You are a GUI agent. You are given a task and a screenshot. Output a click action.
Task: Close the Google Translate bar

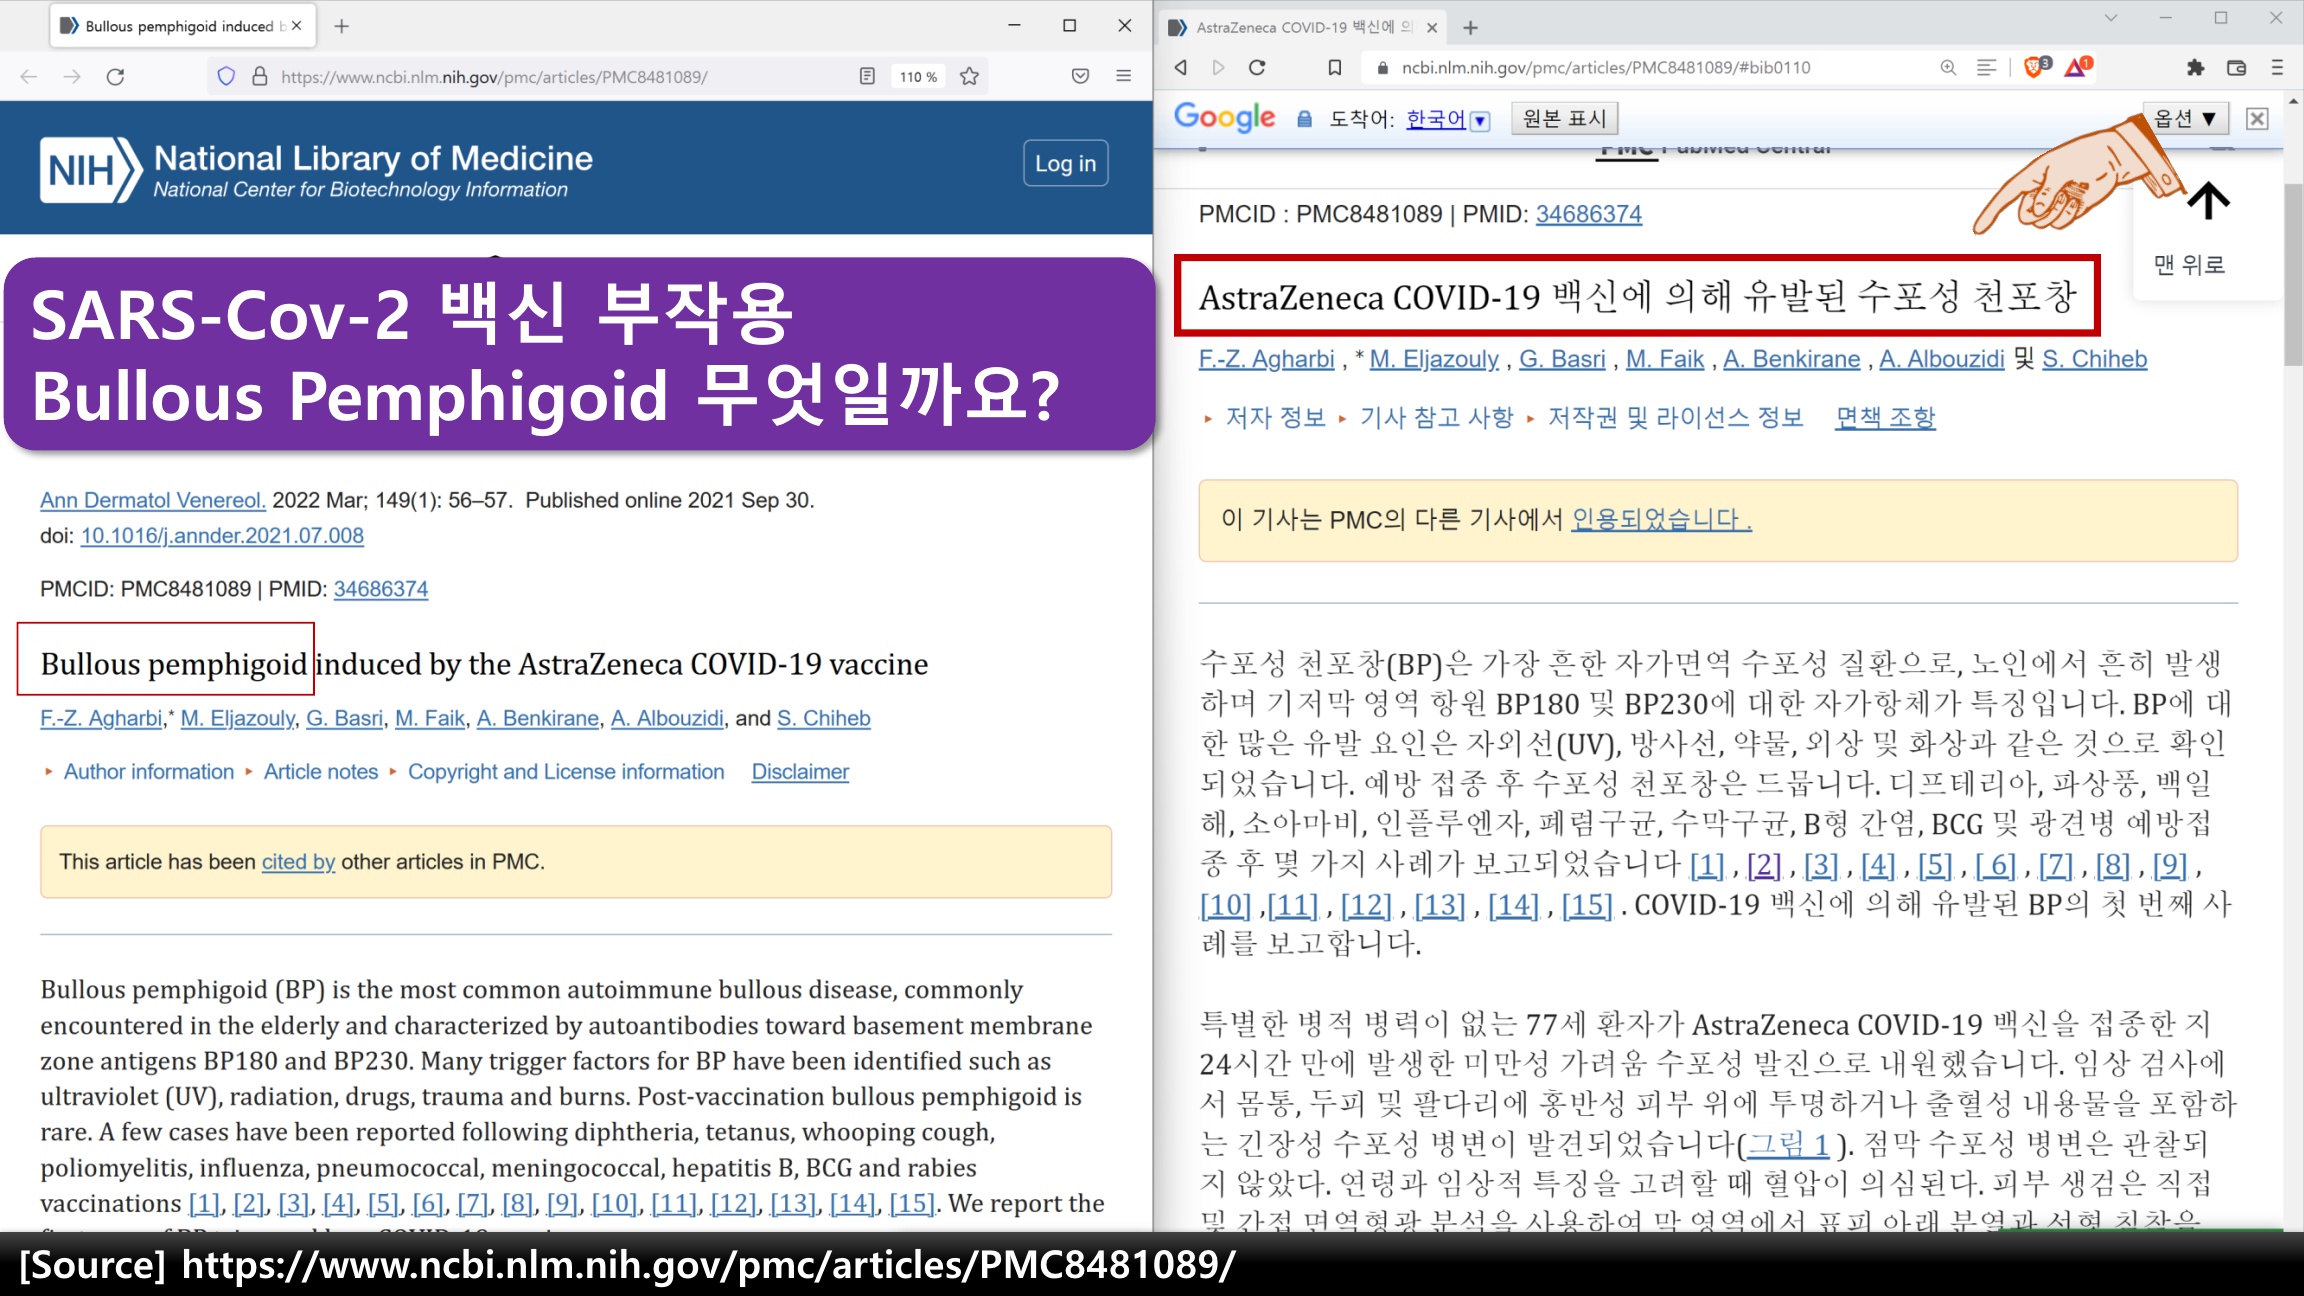click(x=2257, y=119)
